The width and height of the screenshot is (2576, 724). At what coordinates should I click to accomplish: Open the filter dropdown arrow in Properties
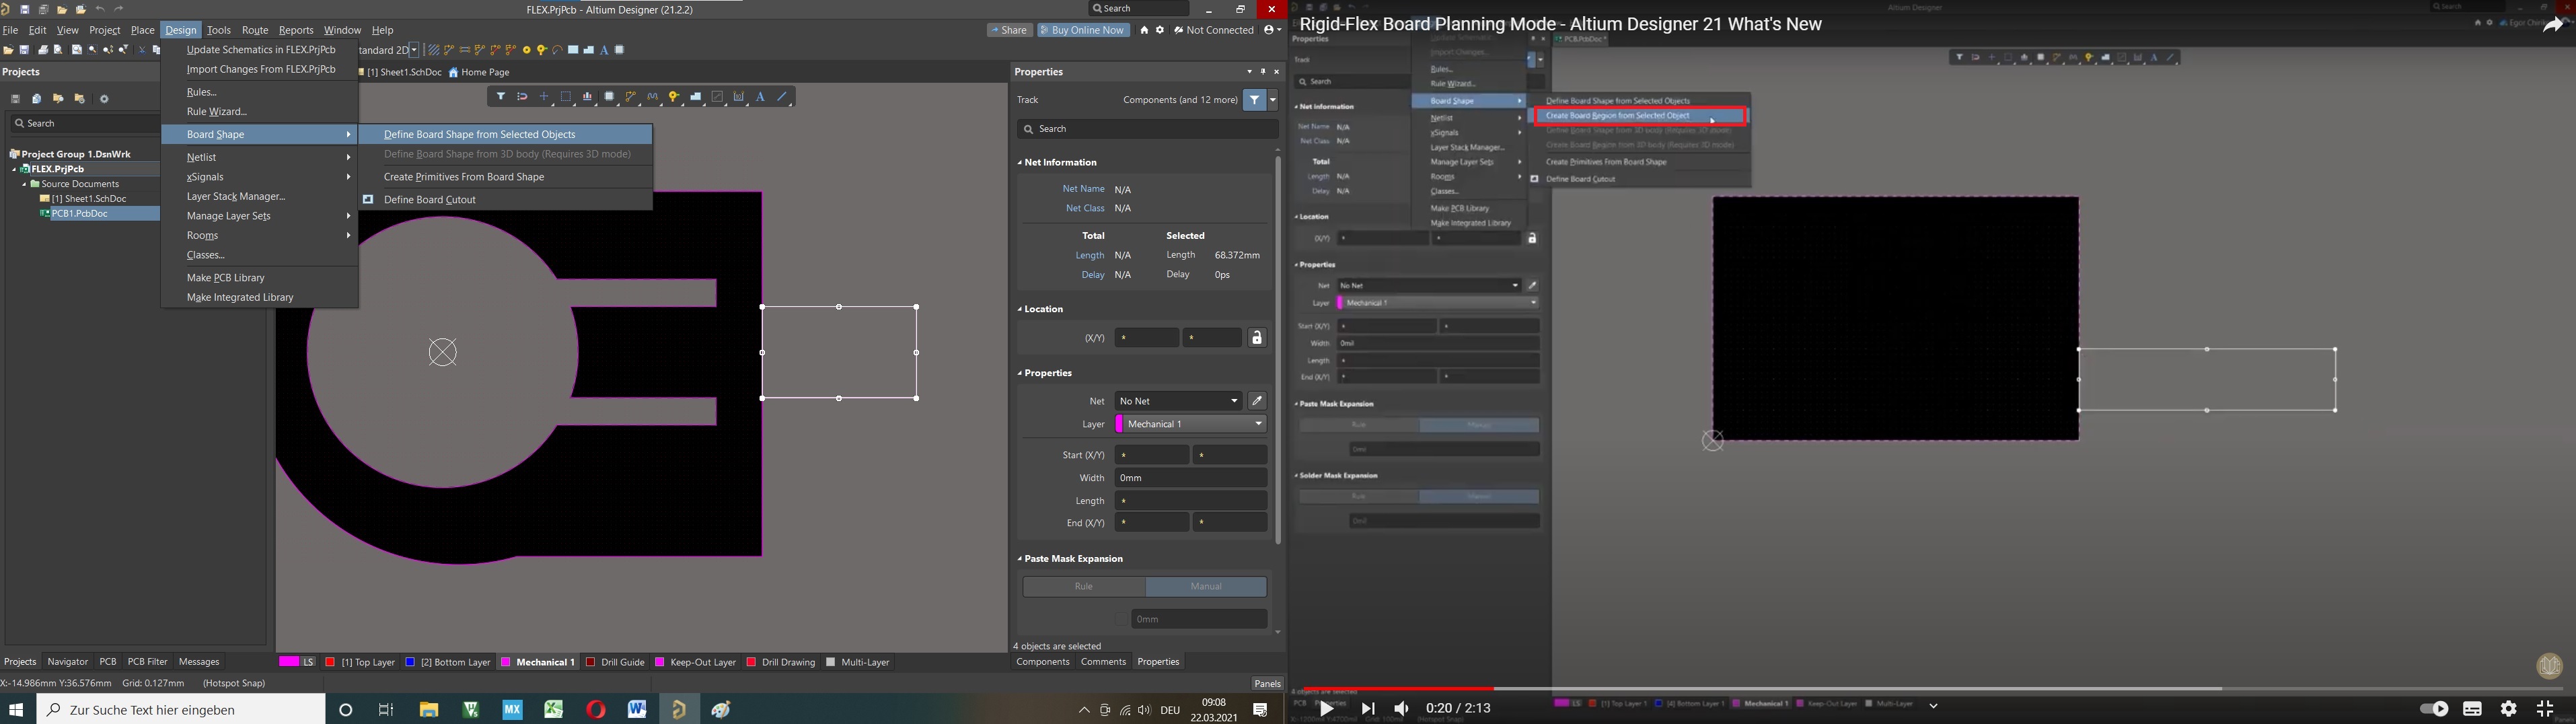[x=1273, y=100]
